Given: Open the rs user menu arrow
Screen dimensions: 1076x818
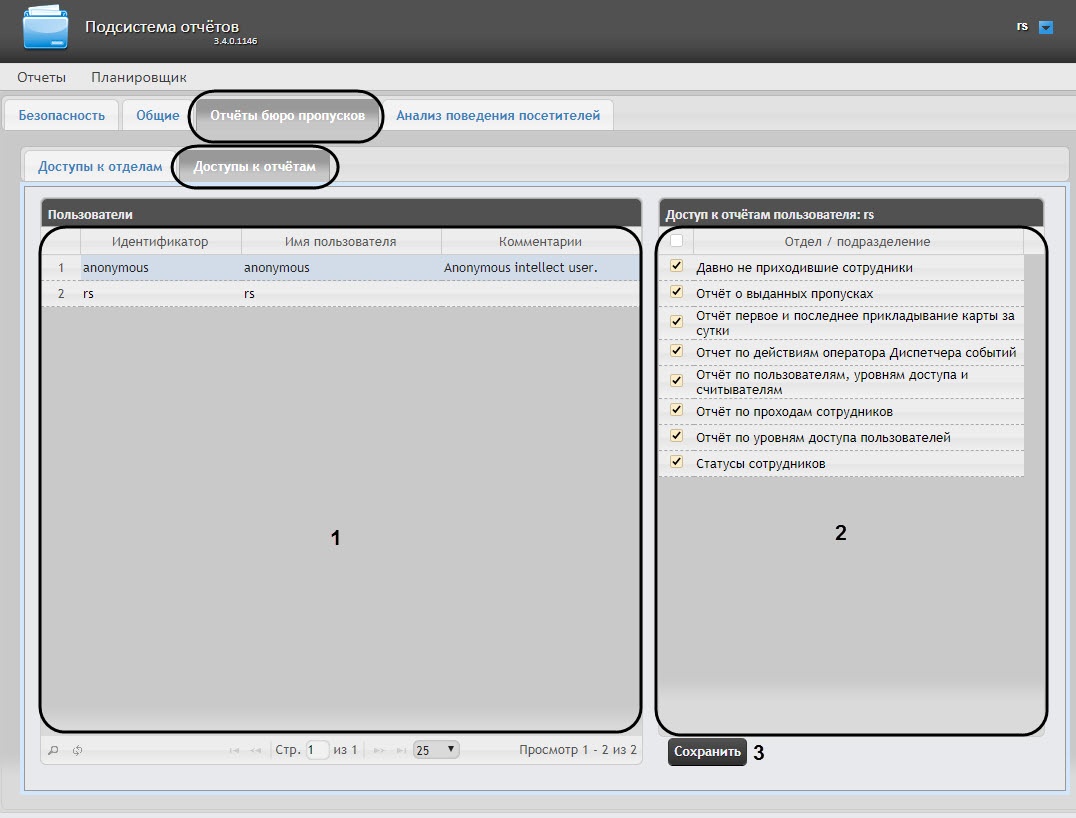Looking at the screenshot, I should (x=1046, y=27).
